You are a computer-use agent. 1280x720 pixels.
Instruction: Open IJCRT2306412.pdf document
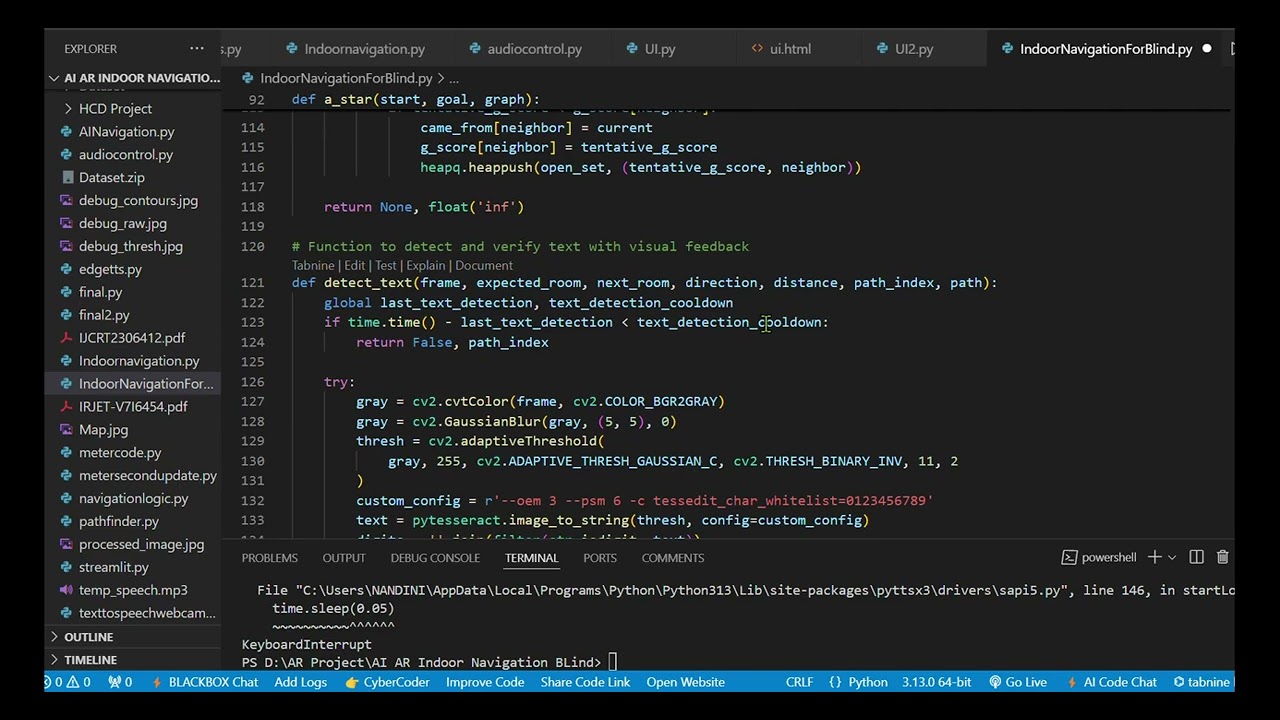132,338
